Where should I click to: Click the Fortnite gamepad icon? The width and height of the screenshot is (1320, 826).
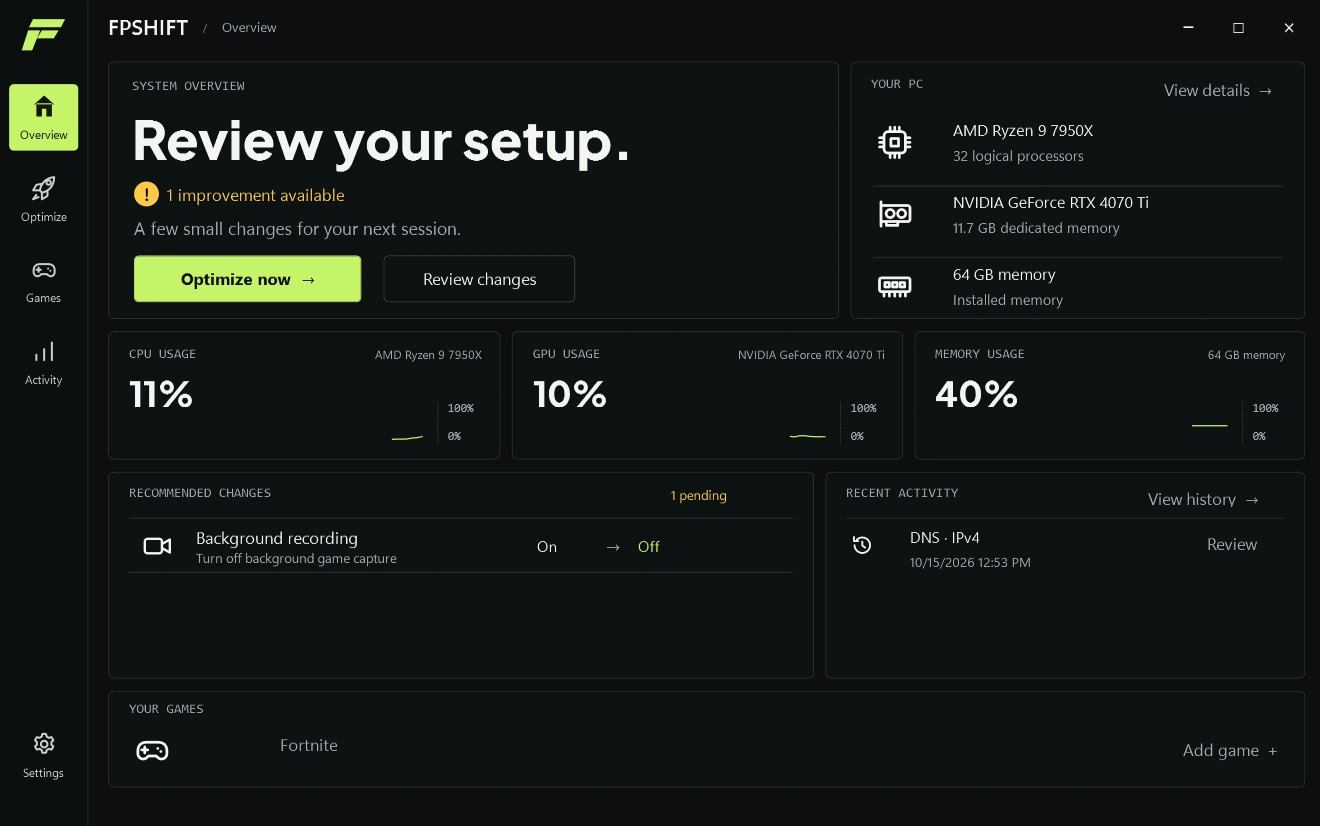(152, 750)
